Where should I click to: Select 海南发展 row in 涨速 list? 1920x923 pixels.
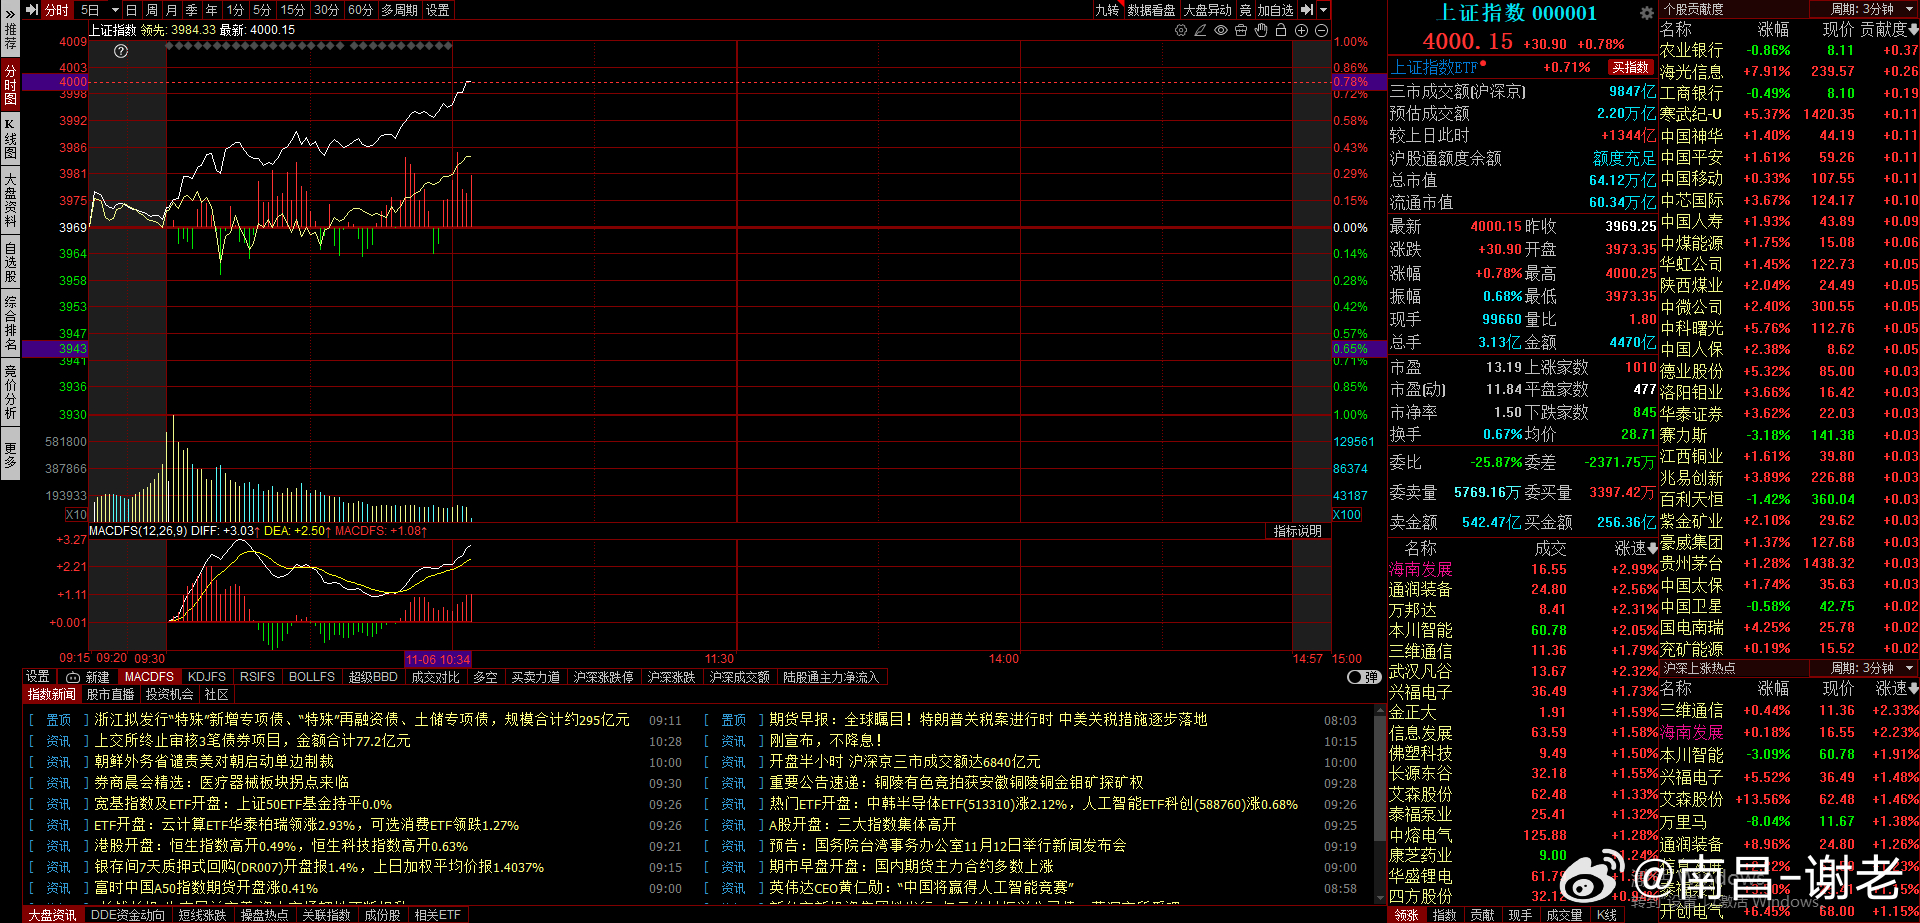[x=1522, y=569]
